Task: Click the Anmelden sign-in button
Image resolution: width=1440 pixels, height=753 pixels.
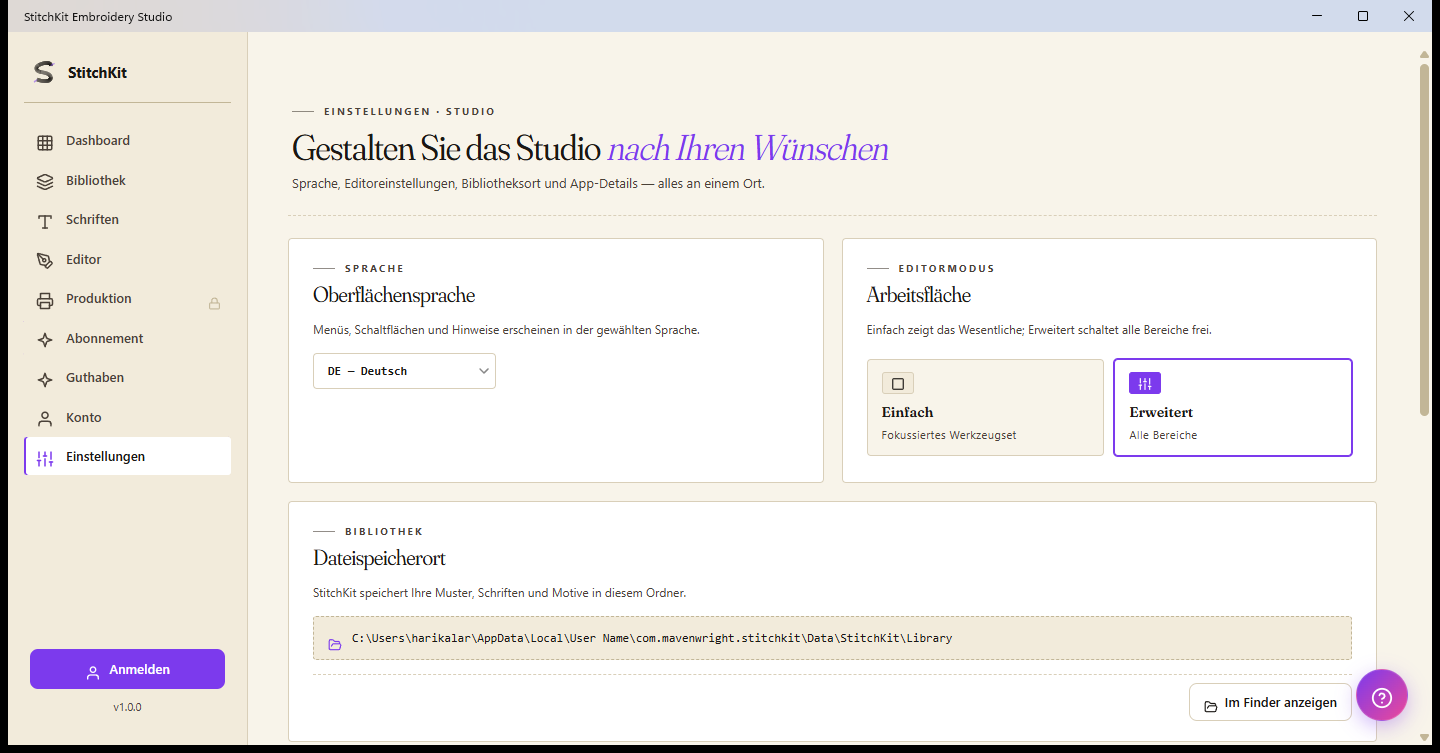Action: [127, 669]
